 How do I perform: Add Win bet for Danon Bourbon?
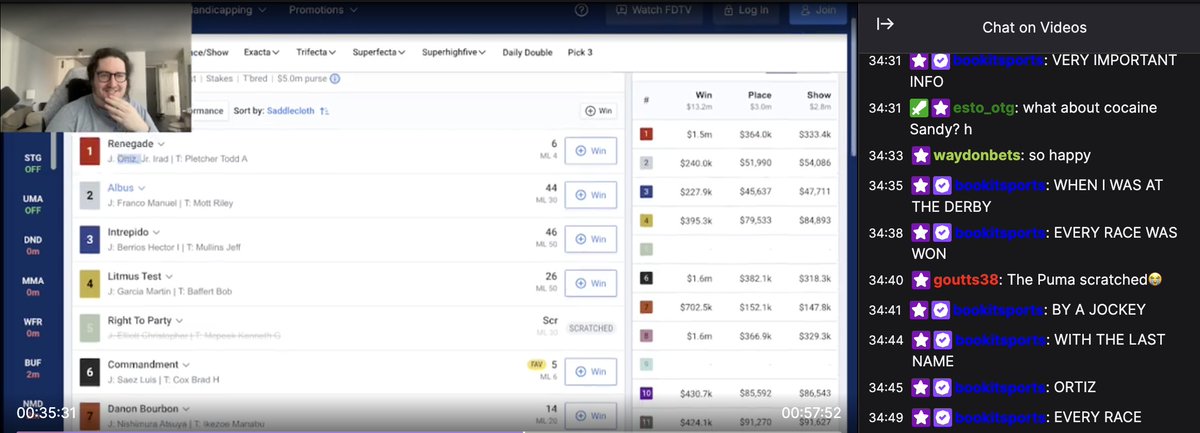click(x=591, y=416)
